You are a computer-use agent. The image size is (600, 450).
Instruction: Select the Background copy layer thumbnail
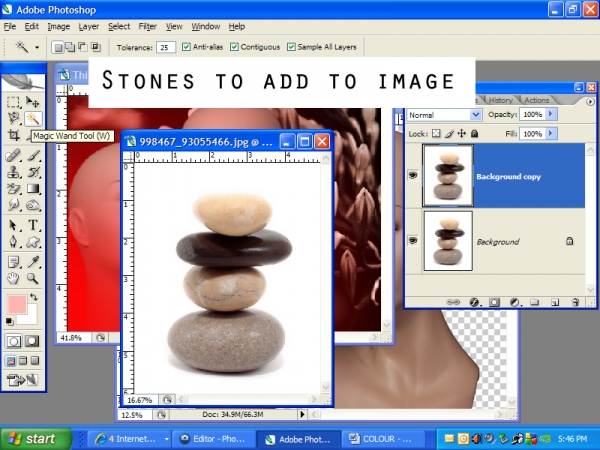click(448, 176)
